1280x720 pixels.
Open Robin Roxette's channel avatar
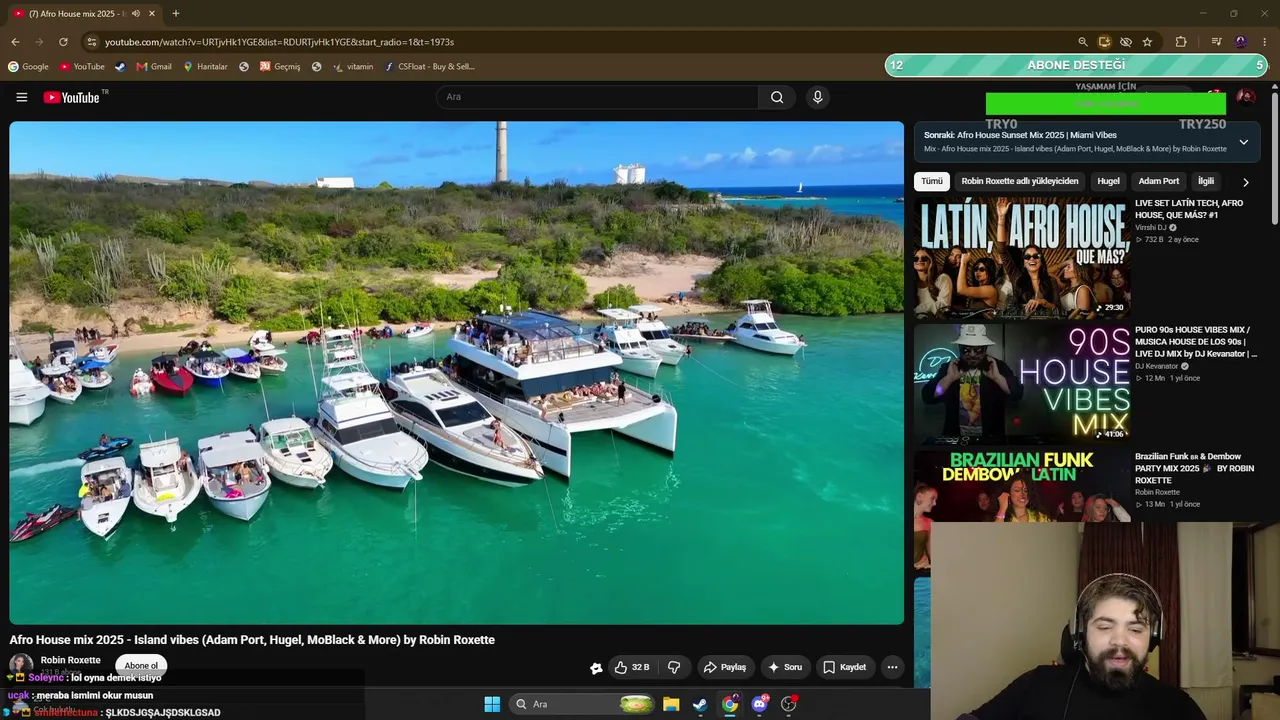(21, 665)
